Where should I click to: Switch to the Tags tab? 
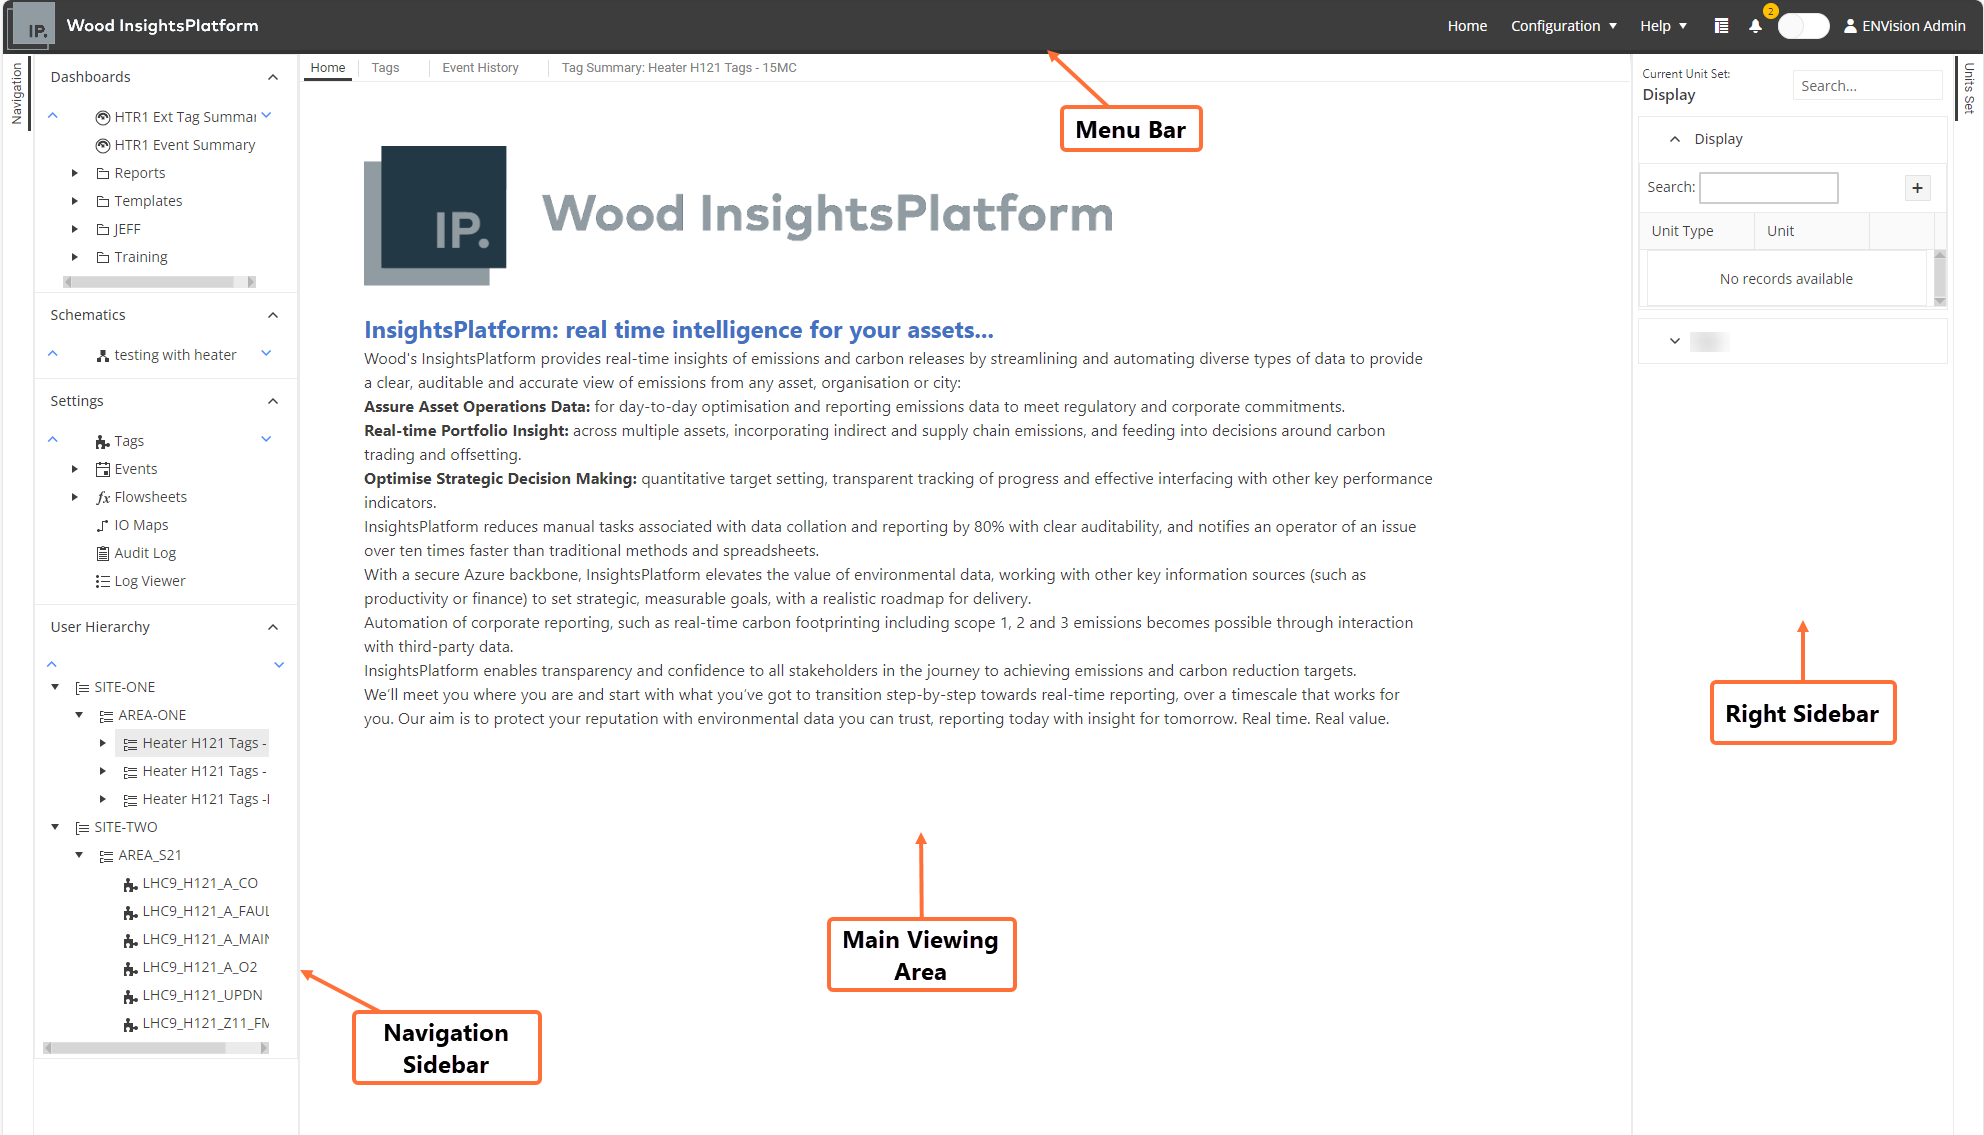(385, 68)
